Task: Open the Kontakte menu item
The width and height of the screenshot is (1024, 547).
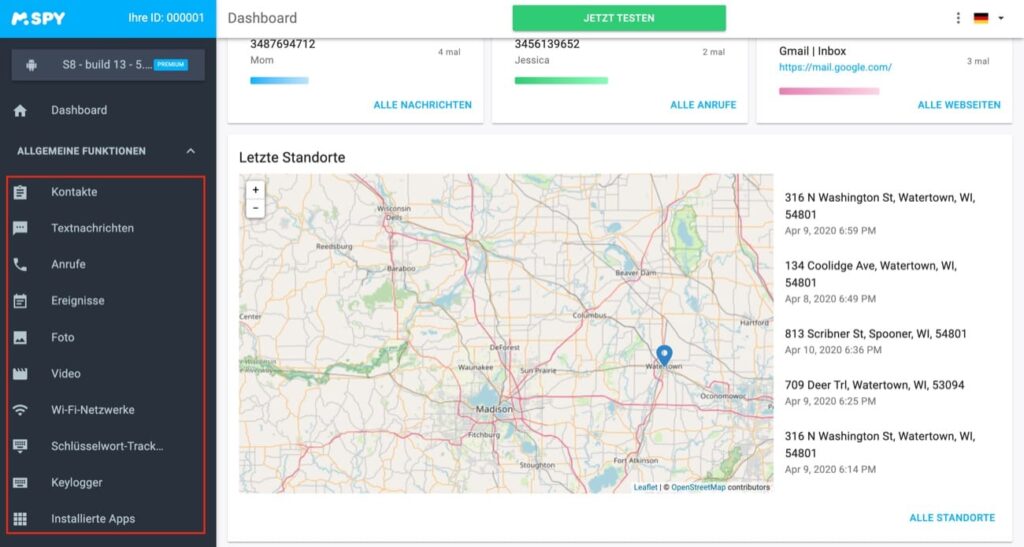Action: pos(74,192)
